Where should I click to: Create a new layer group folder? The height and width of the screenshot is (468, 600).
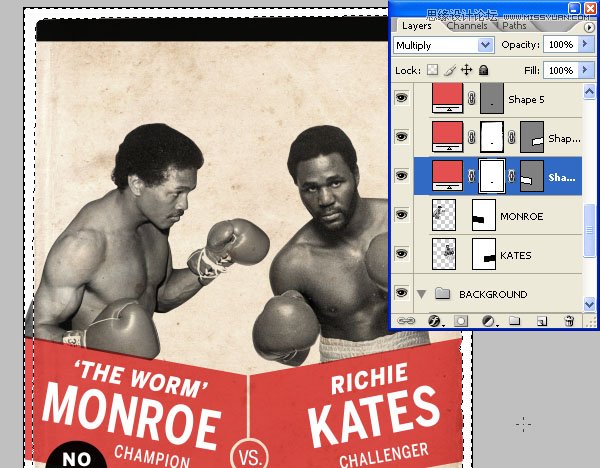(x=514, y=321)
